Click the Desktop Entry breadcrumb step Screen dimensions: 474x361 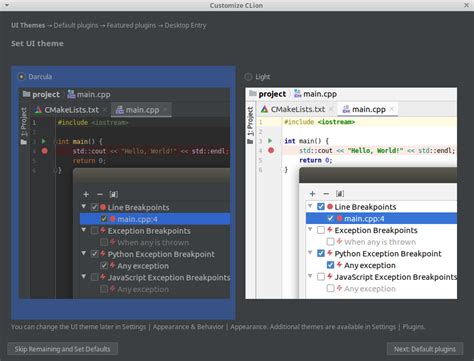(185, 25)
